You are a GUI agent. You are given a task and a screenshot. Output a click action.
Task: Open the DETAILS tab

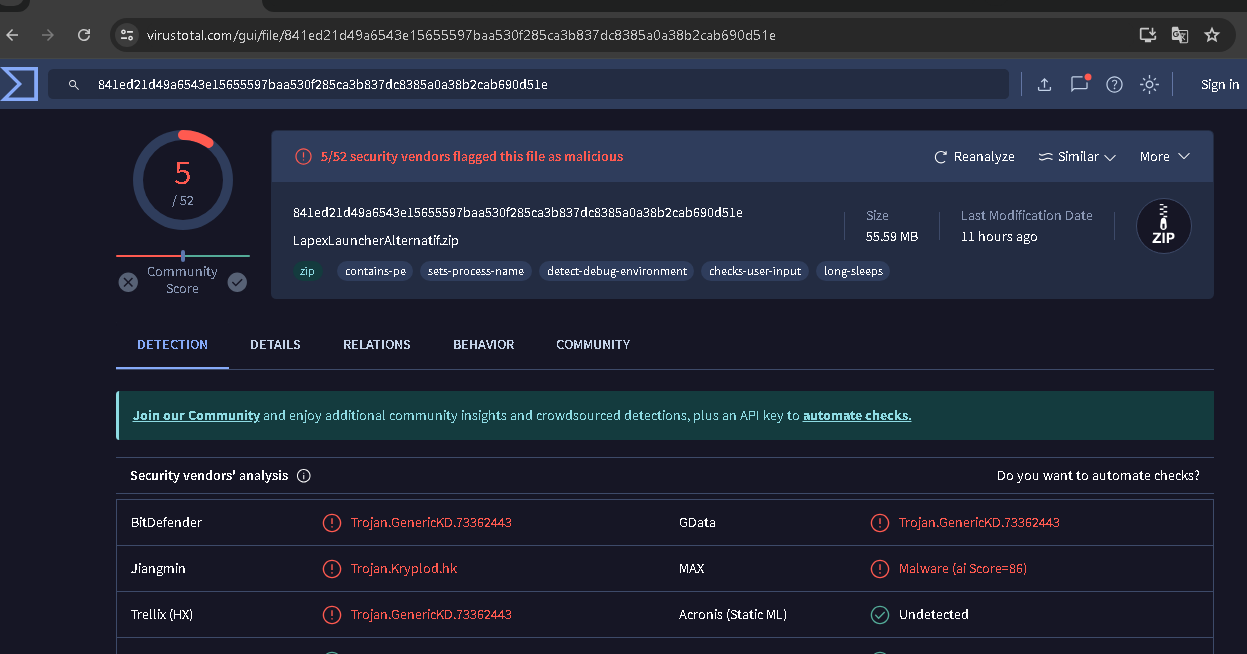(275, 344)
